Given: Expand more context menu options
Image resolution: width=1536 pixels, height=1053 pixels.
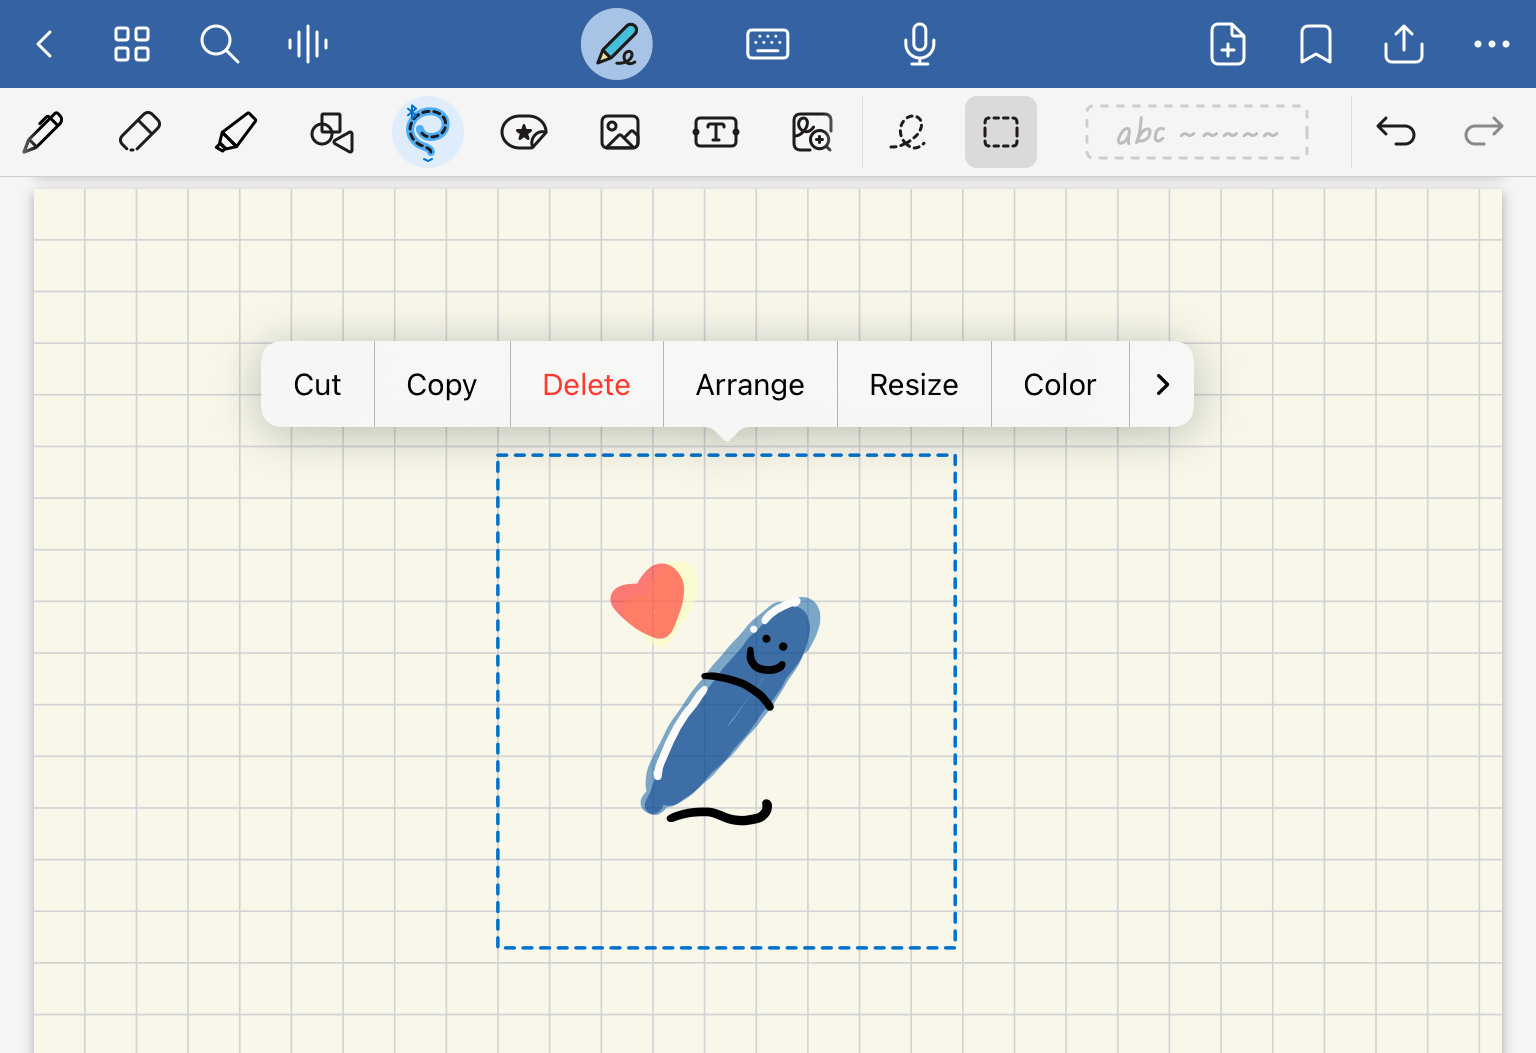Looking at the screenshot, I should coord(1161,384).
